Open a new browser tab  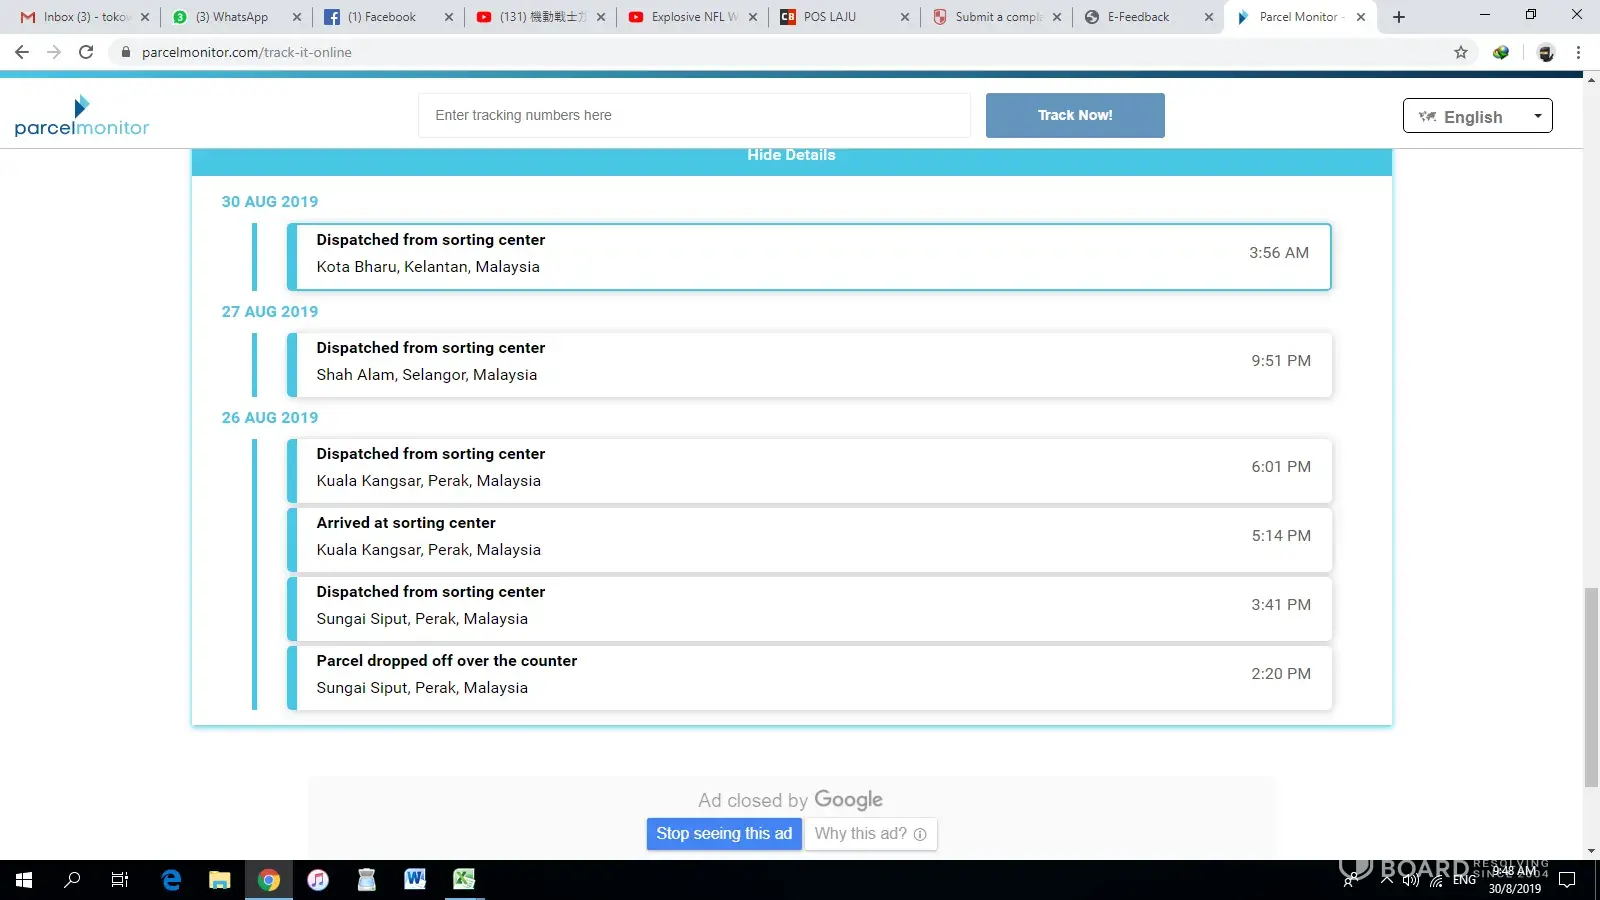(1399, 17)
